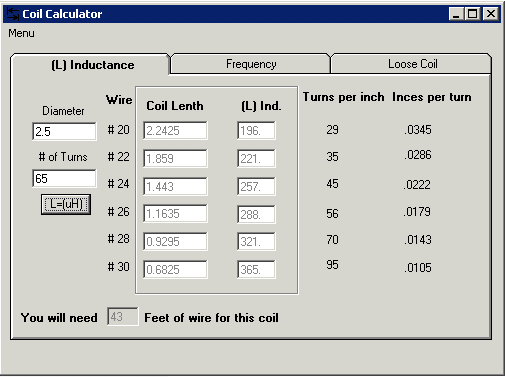Click the L=(uH) calculate button
The width and height of the screenshot is (505, 377).
(x=66, y=204)
